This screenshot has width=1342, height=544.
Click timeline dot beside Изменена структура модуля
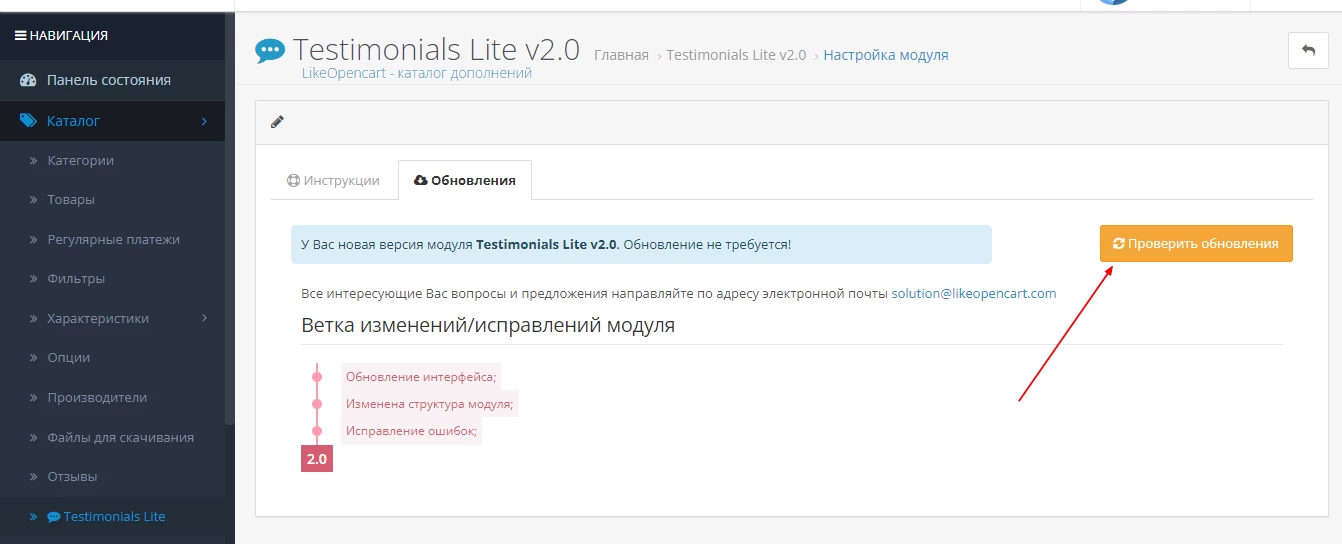click(x=317, y=404)
